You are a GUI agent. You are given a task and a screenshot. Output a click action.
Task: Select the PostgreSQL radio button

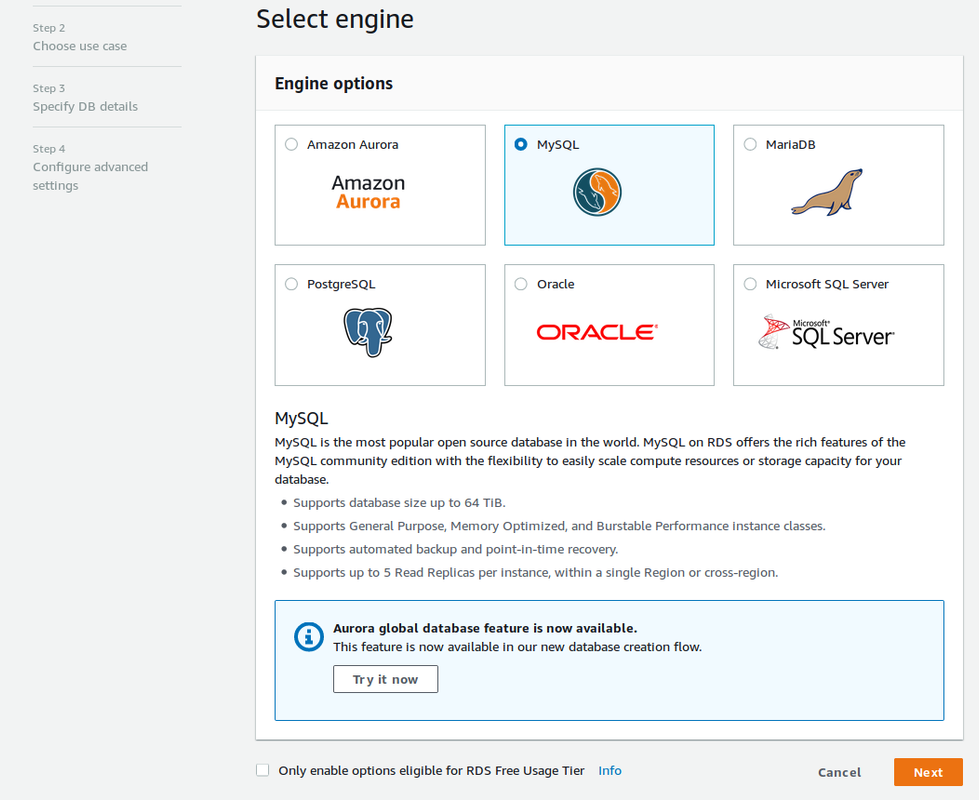tap(291, 283)
